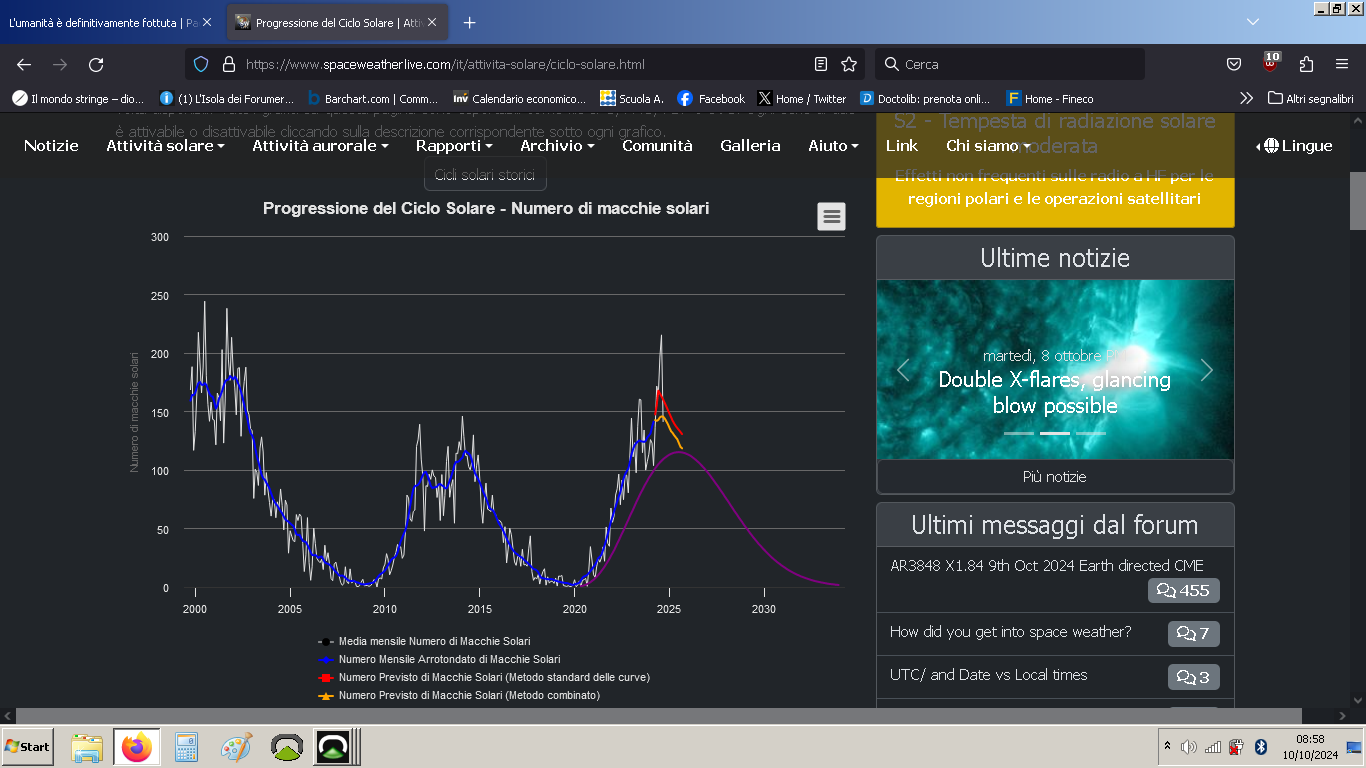
Task: Open the Barchart.com bookmark
Action: 373,99
